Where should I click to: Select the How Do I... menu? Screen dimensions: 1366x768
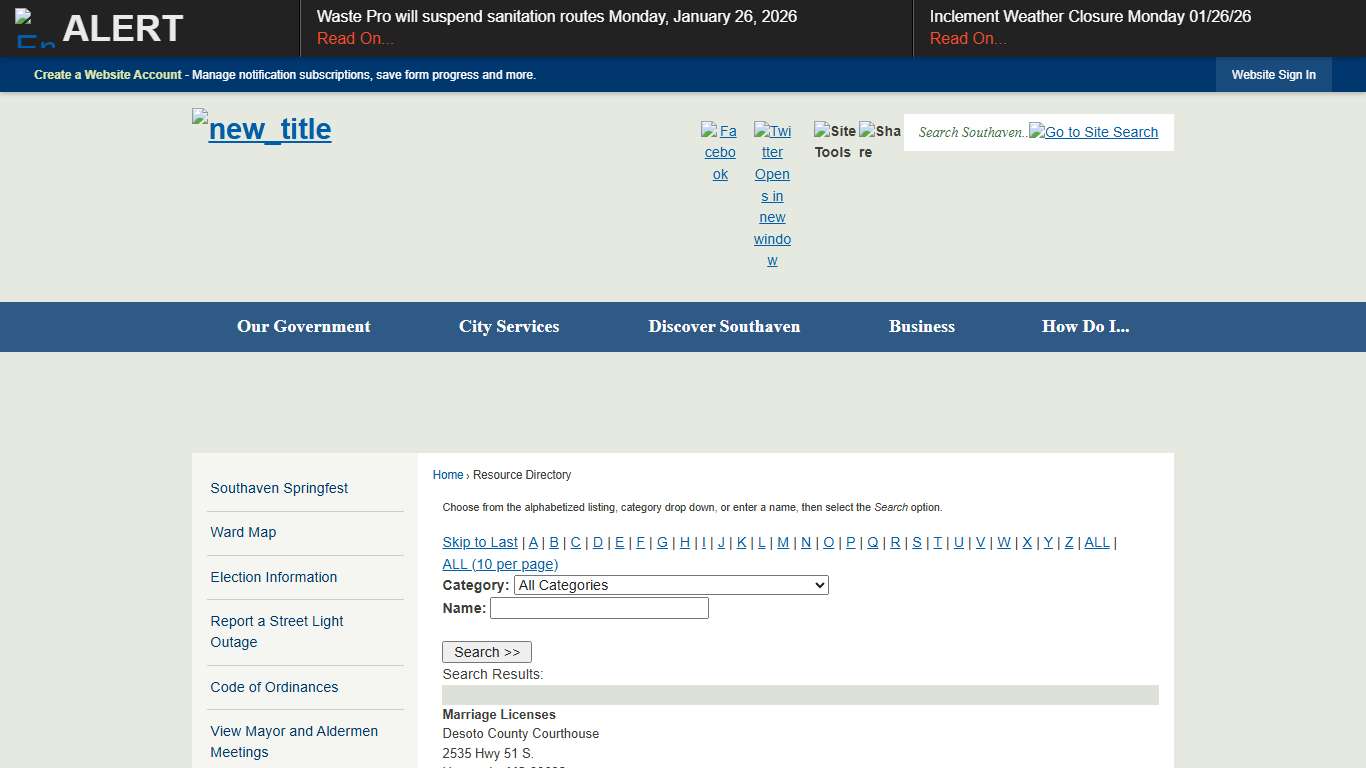(x=1086, y=327)
